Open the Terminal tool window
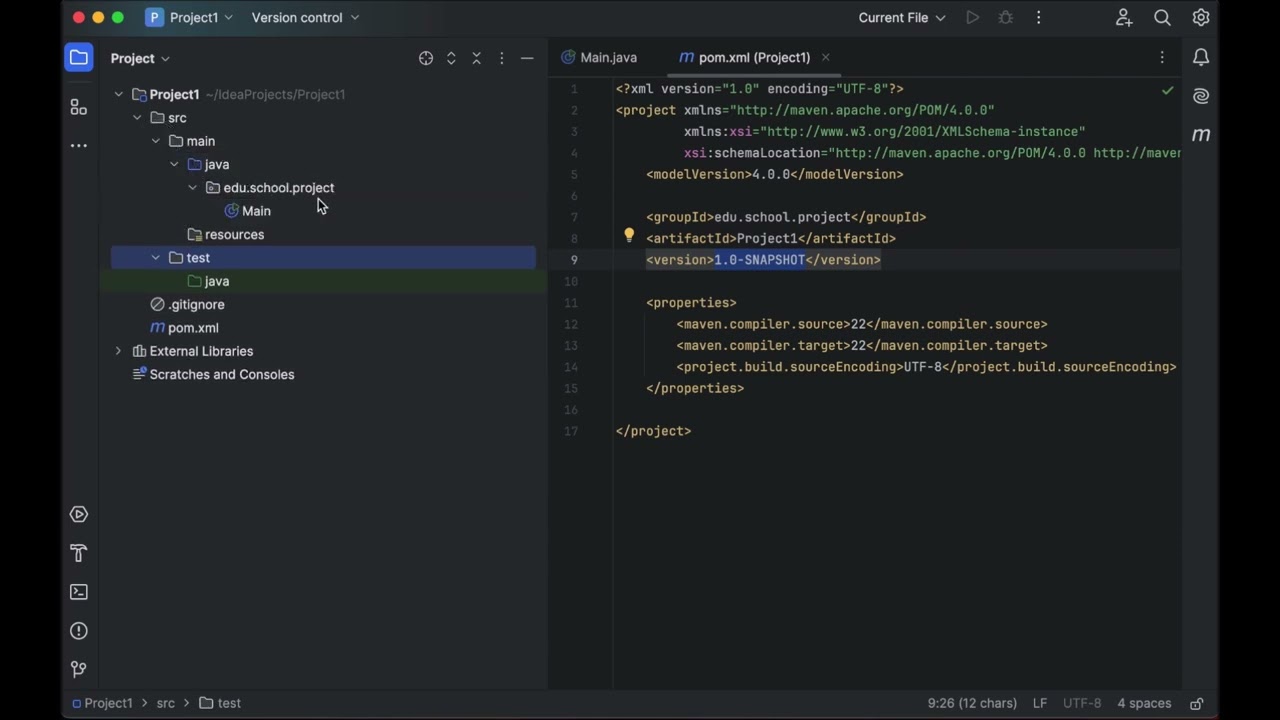The width and height of the screenshot is (1280, 720). click(79, 592)
